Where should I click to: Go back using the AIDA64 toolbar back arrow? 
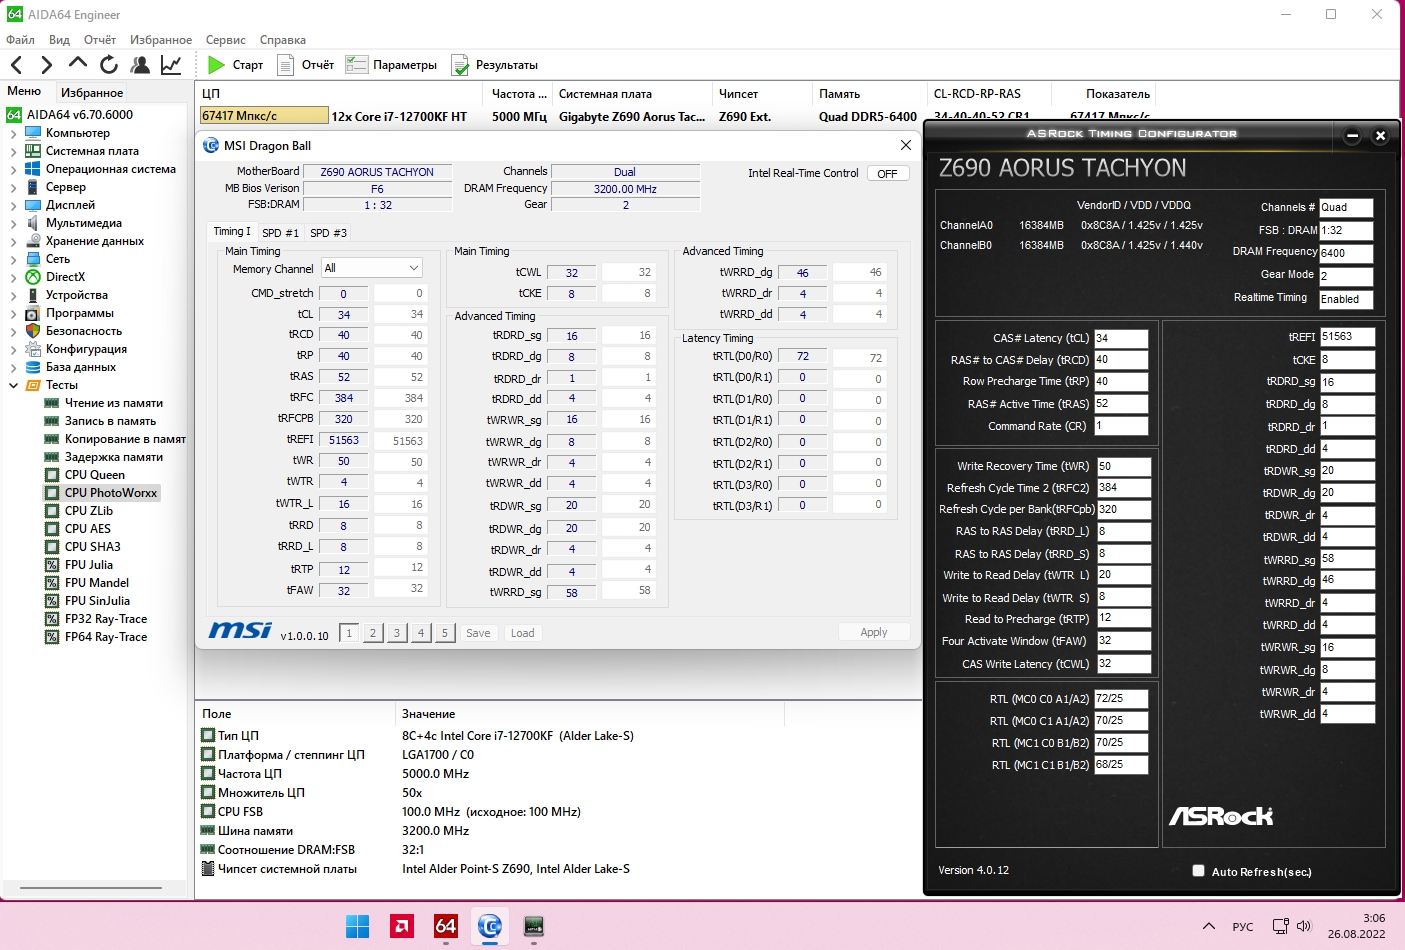(16, 65)
